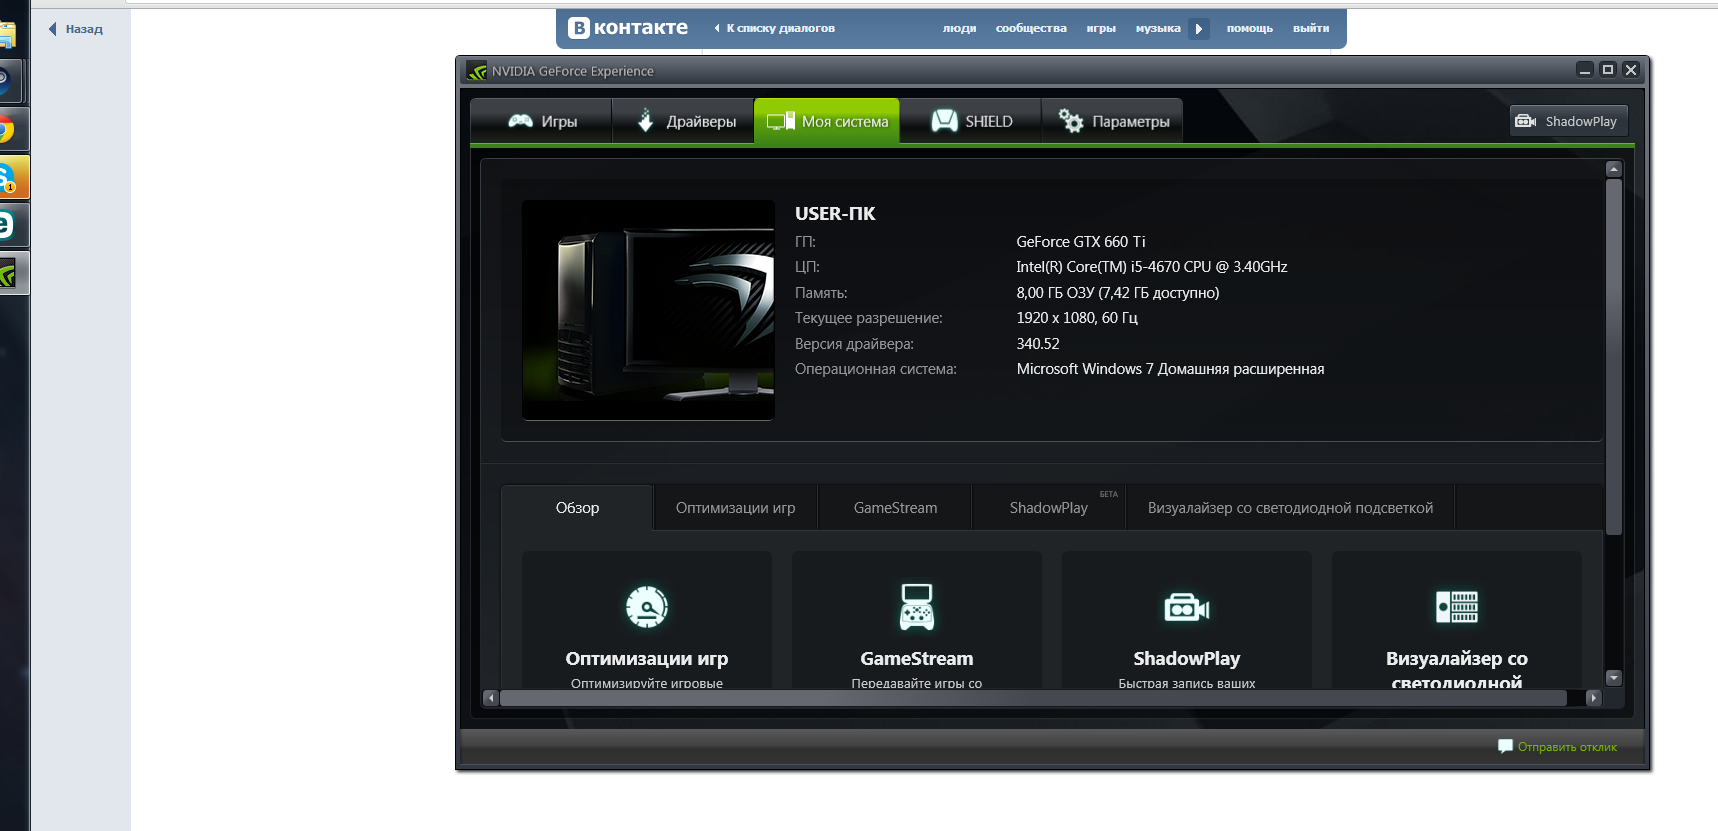This screenshot has width=1718, height=831.
Task: Click the Intel Core i5-4670 CPU value
Action: pyautogui.click(x=1152, y=267)
